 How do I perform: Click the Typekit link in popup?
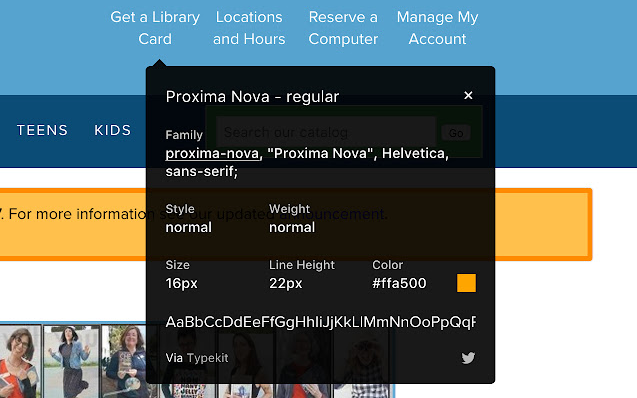coord(207,358)
